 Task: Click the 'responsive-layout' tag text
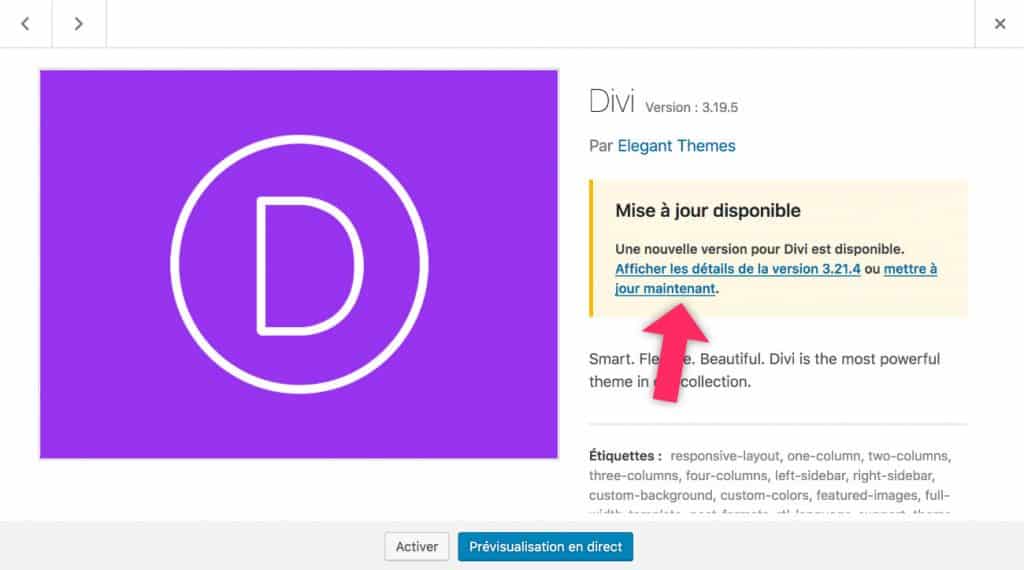coord(725,456)
